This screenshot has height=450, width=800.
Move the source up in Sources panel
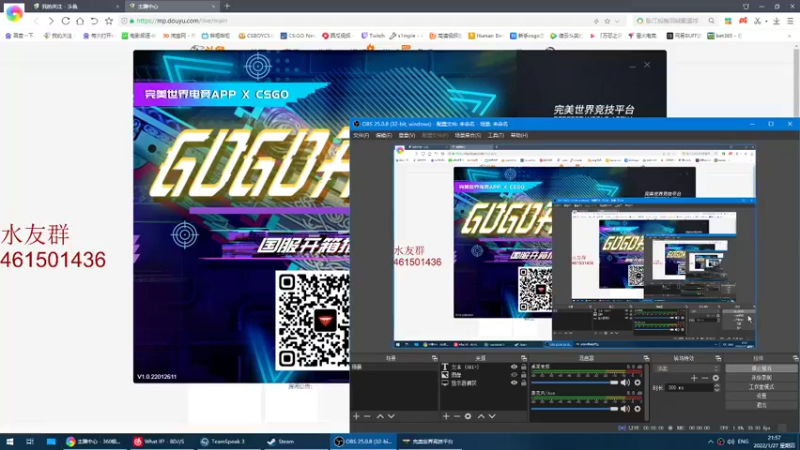[481, 416]
